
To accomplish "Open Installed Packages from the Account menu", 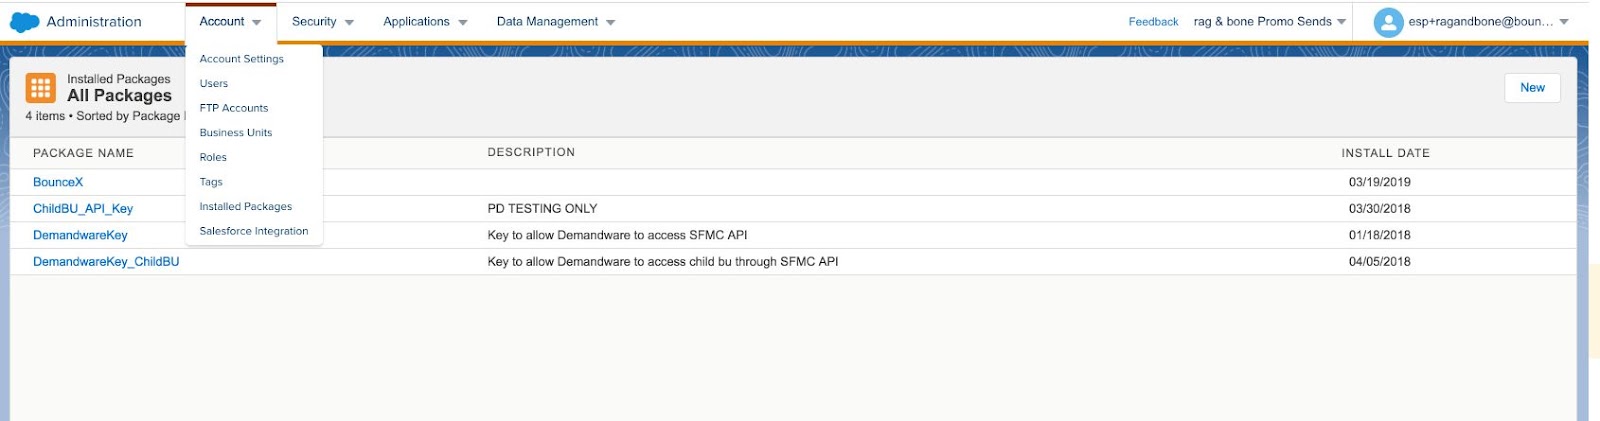I will tap(246, 207).
